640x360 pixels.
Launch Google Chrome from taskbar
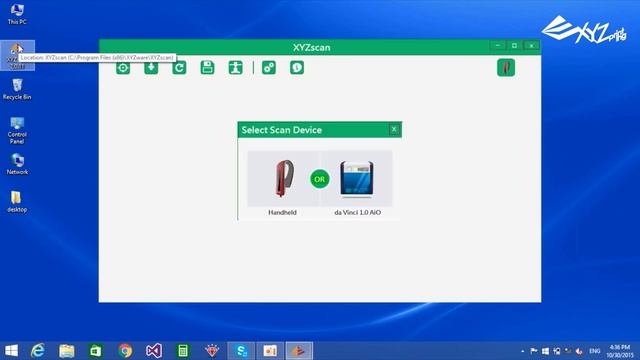tap(125, 351)
